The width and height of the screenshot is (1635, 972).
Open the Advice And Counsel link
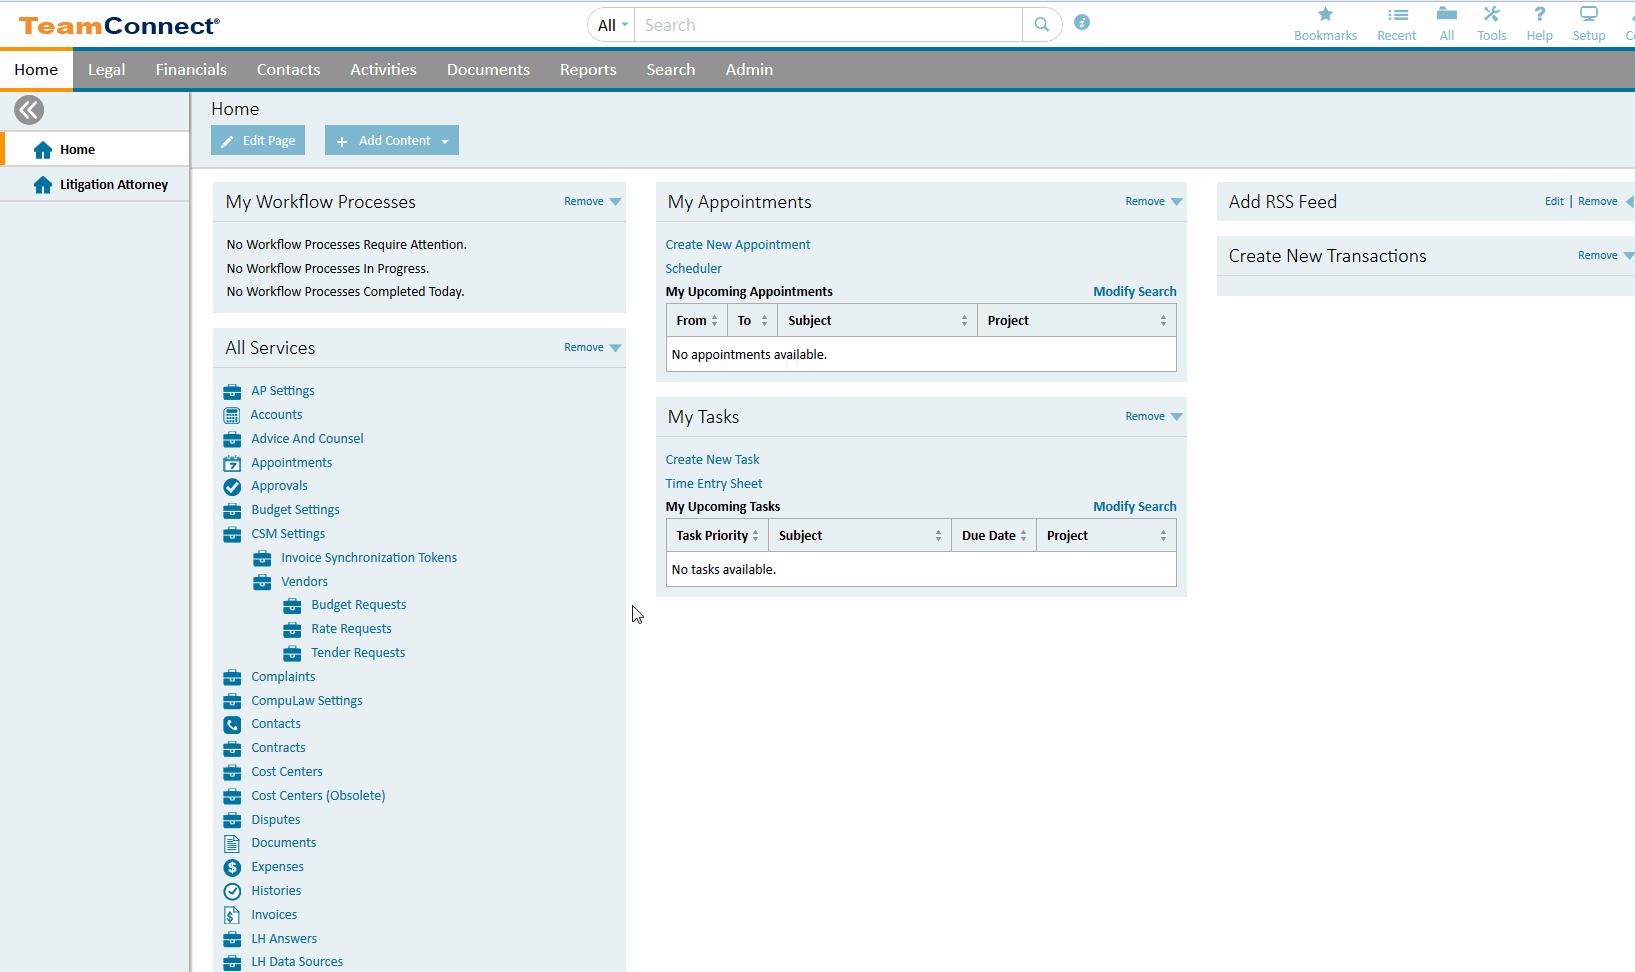[x=307, y=439]
